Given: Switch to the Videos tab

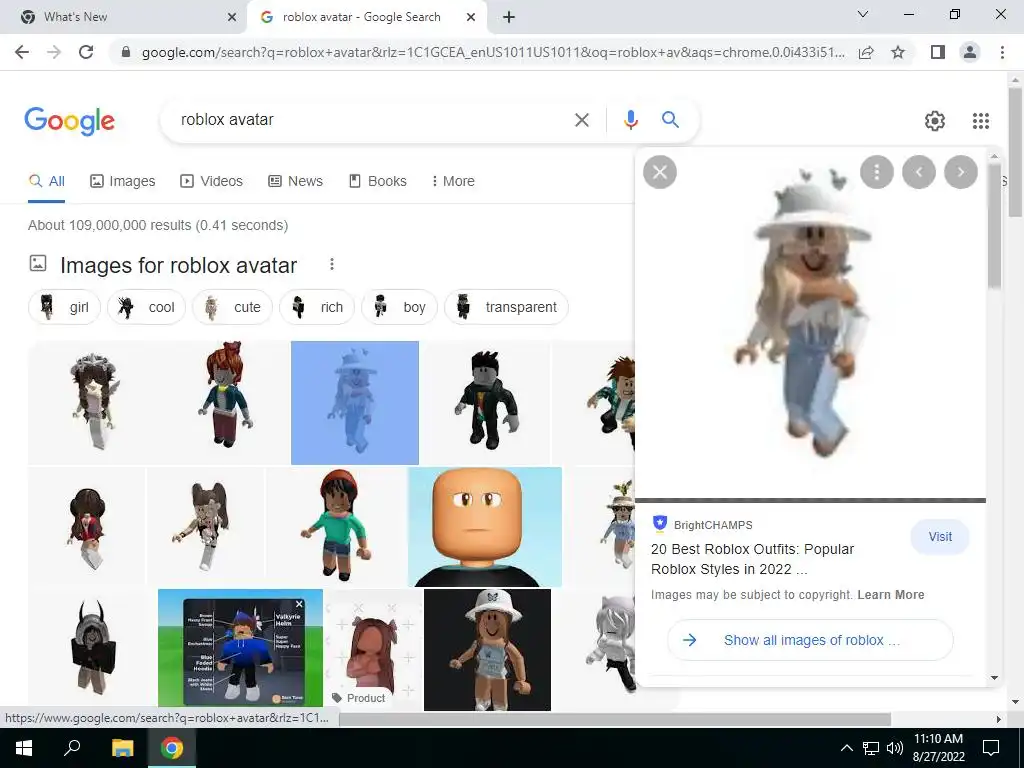Looking at the screenshot, I should tap(212, 182).
